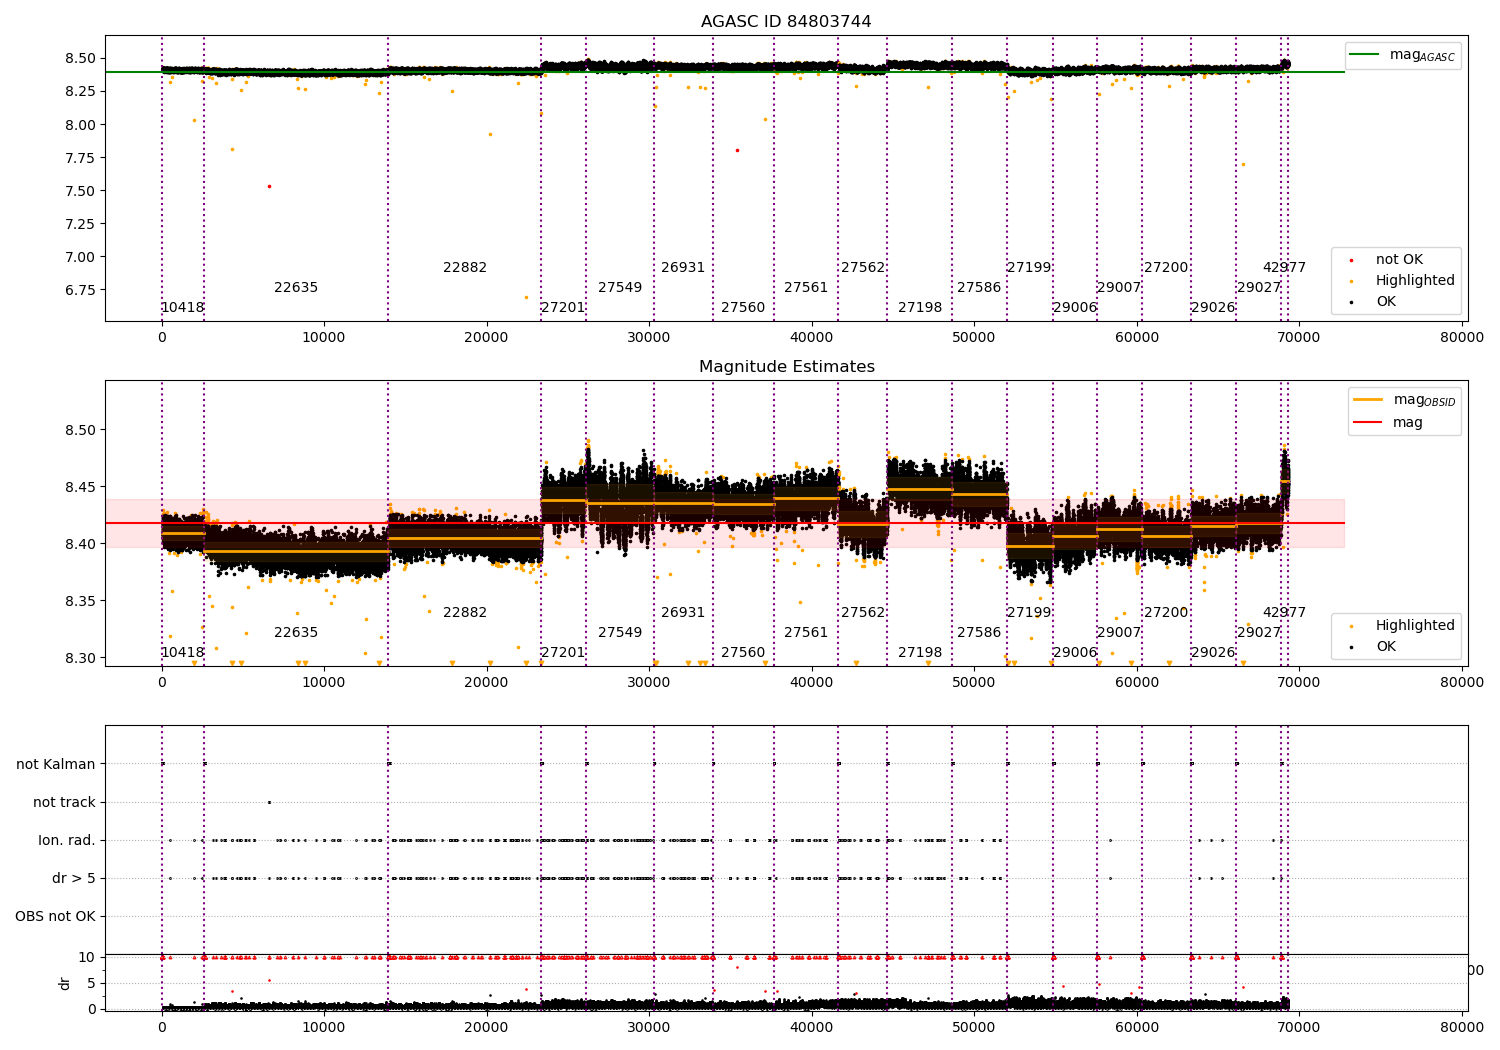This screenshot has width=1500, height=1050.
Task: Click red not-OK data point near magnitude 7.50
Action: (x=269, y=186)
